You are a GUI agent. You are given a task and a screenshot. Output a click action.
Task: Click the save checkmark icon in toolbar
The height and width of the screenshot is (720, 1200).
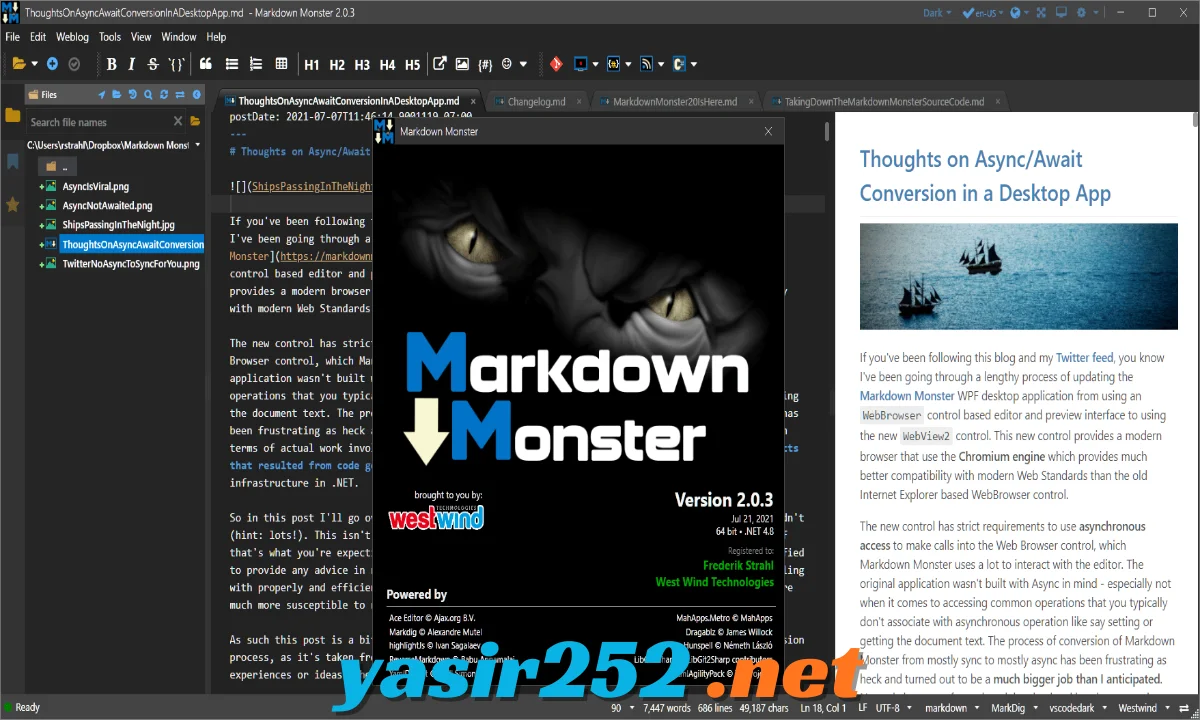pyautogui.click(x=74, y=64)
